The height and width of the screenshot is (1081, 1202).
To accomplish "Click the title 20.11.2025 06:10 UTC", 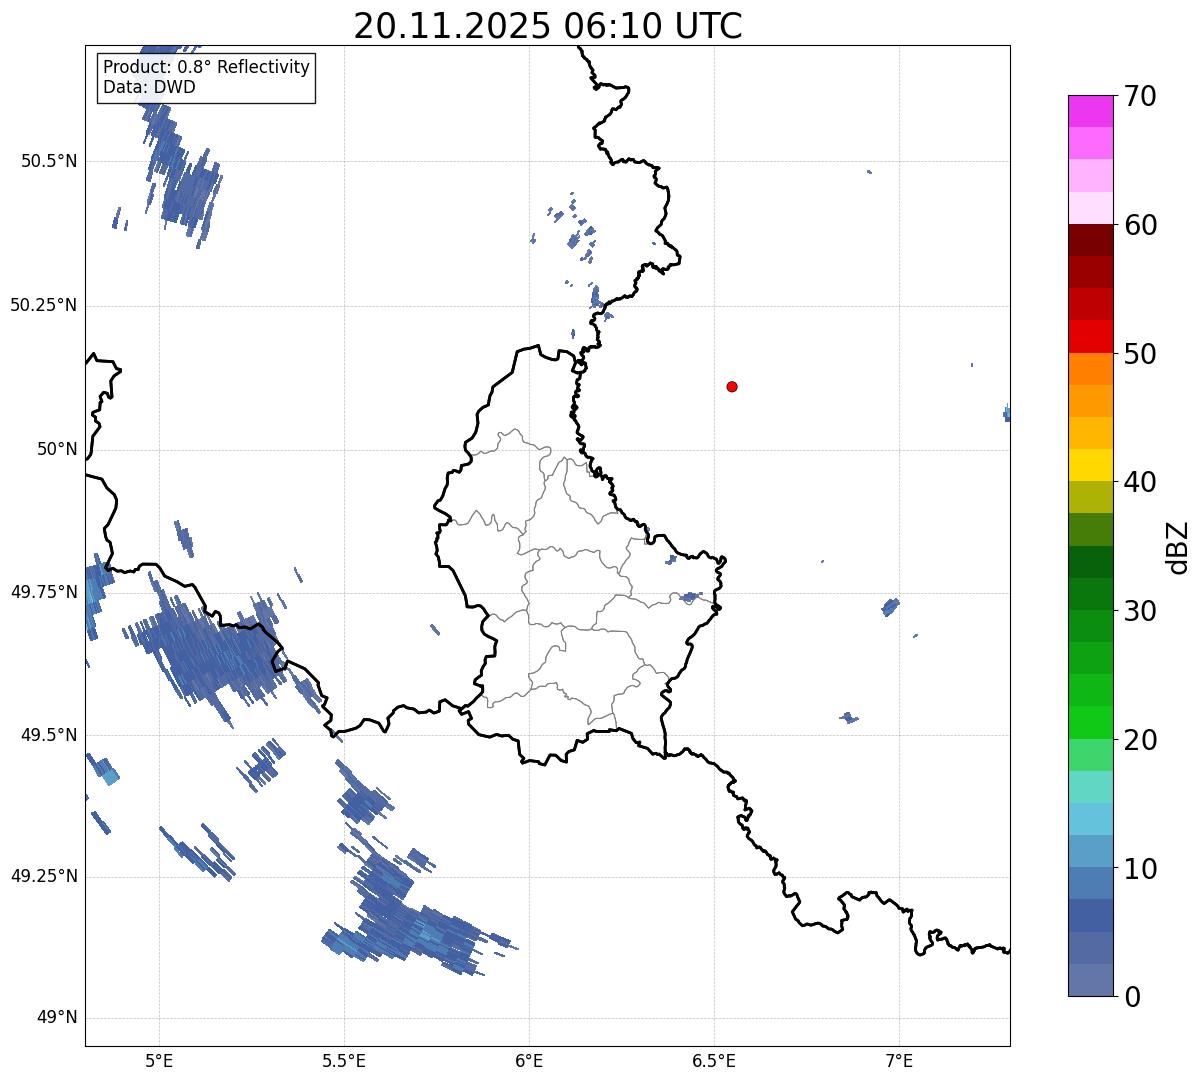I will 548,25.
